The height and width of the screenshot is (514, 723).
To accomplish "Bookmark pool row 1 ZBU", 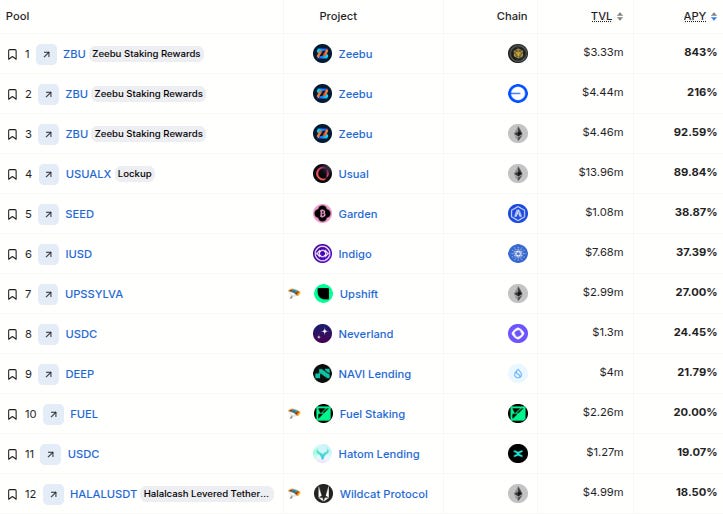I will coord(12,54).
